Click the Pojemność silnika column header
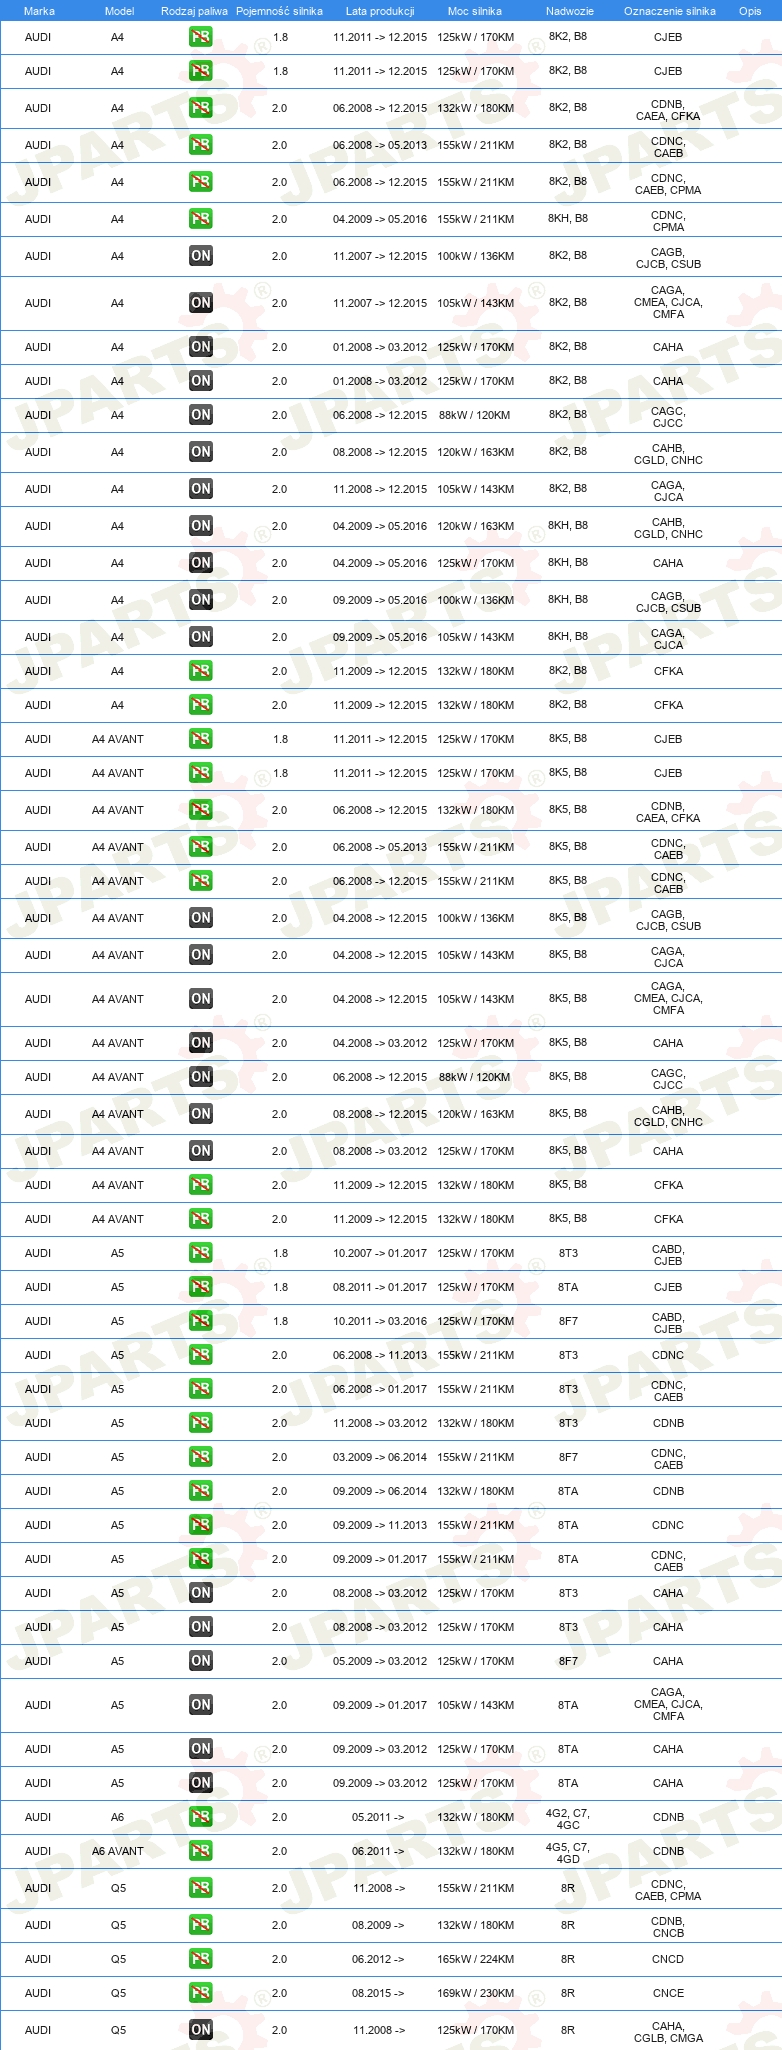Viewport: 782px width, 2050px height. point(279,11)
